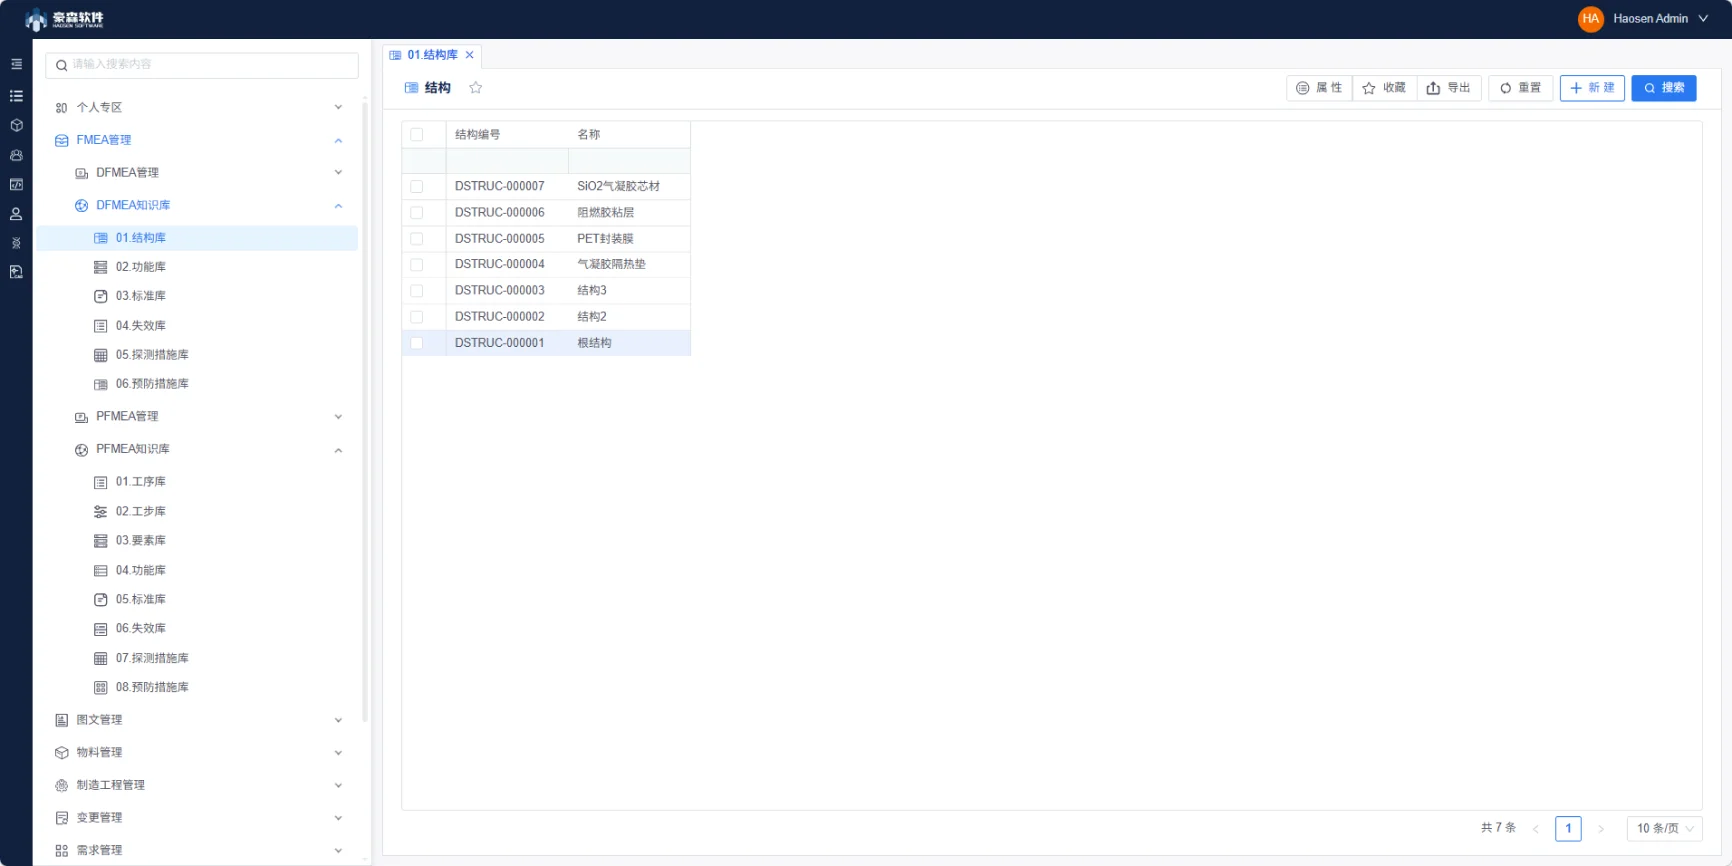Check the row DSTRUC-000002 checkbox
This screenshot has width=1732, height=866.
[x=417, y=317]
